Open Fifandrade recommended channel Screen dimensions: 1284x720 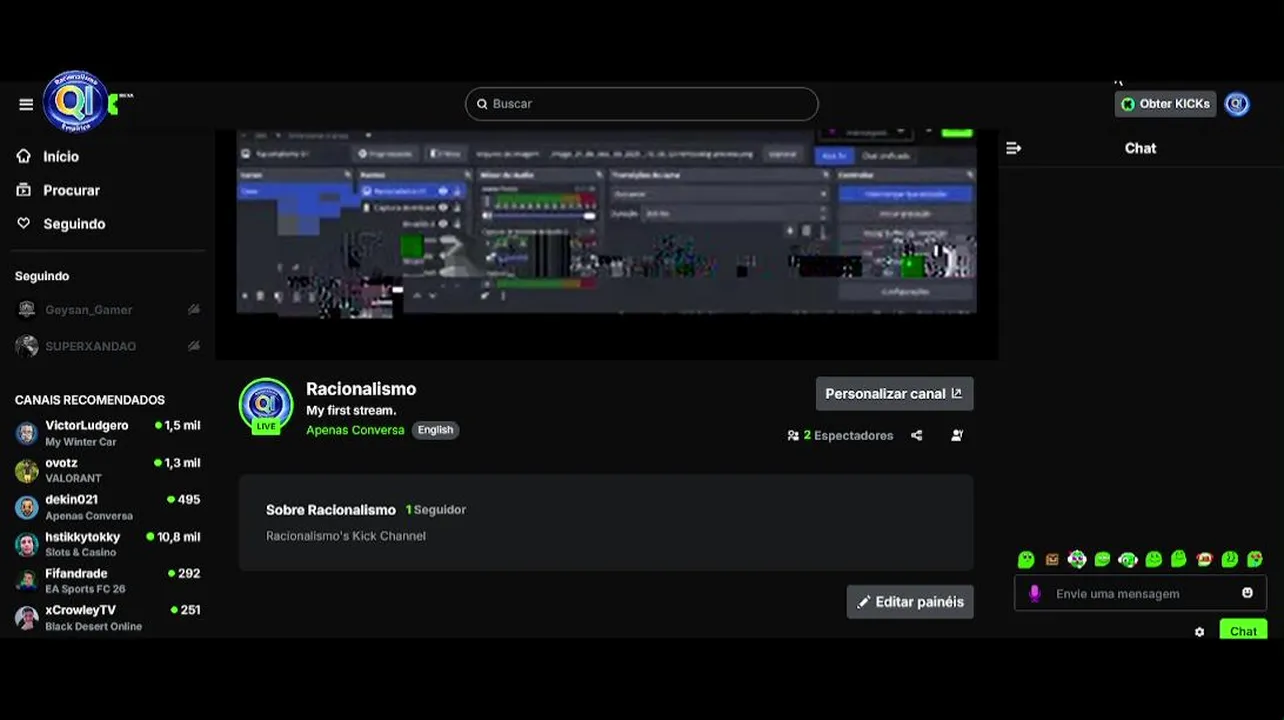pos(108,581)
